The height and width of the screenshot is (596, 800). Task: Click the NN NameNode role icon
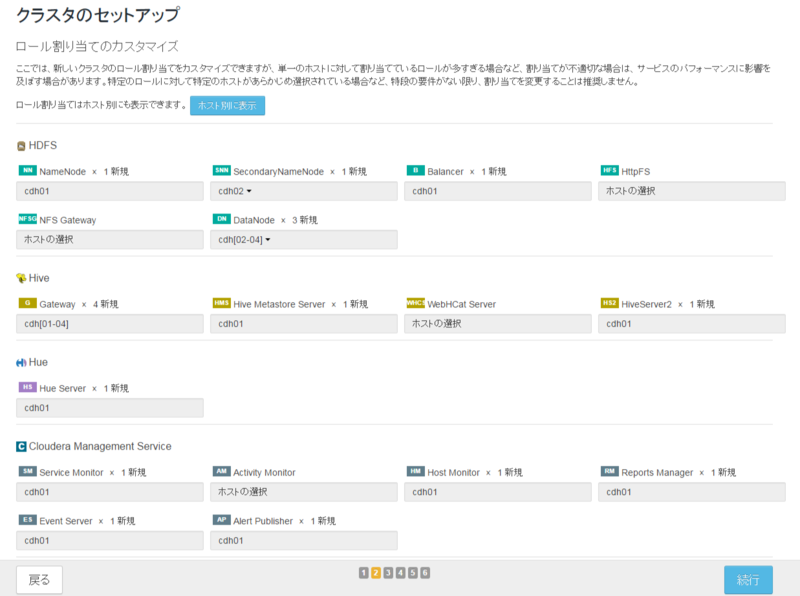point(28,170)
